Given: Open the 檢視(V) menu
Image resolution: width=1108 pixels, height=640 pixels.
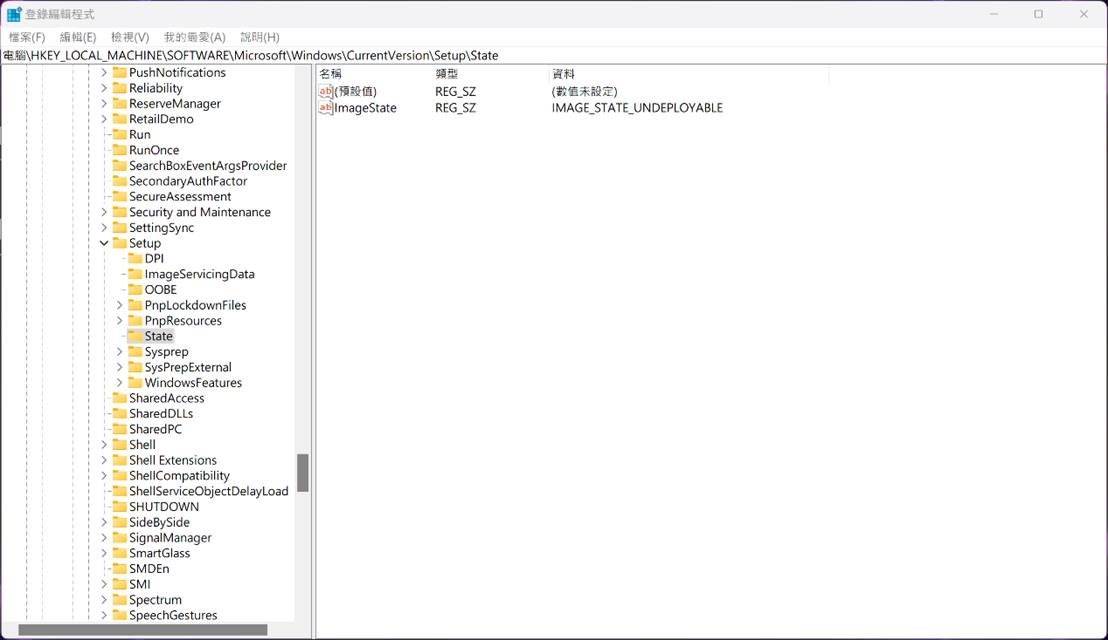Looking at the screenshot, I should [130, 37].
